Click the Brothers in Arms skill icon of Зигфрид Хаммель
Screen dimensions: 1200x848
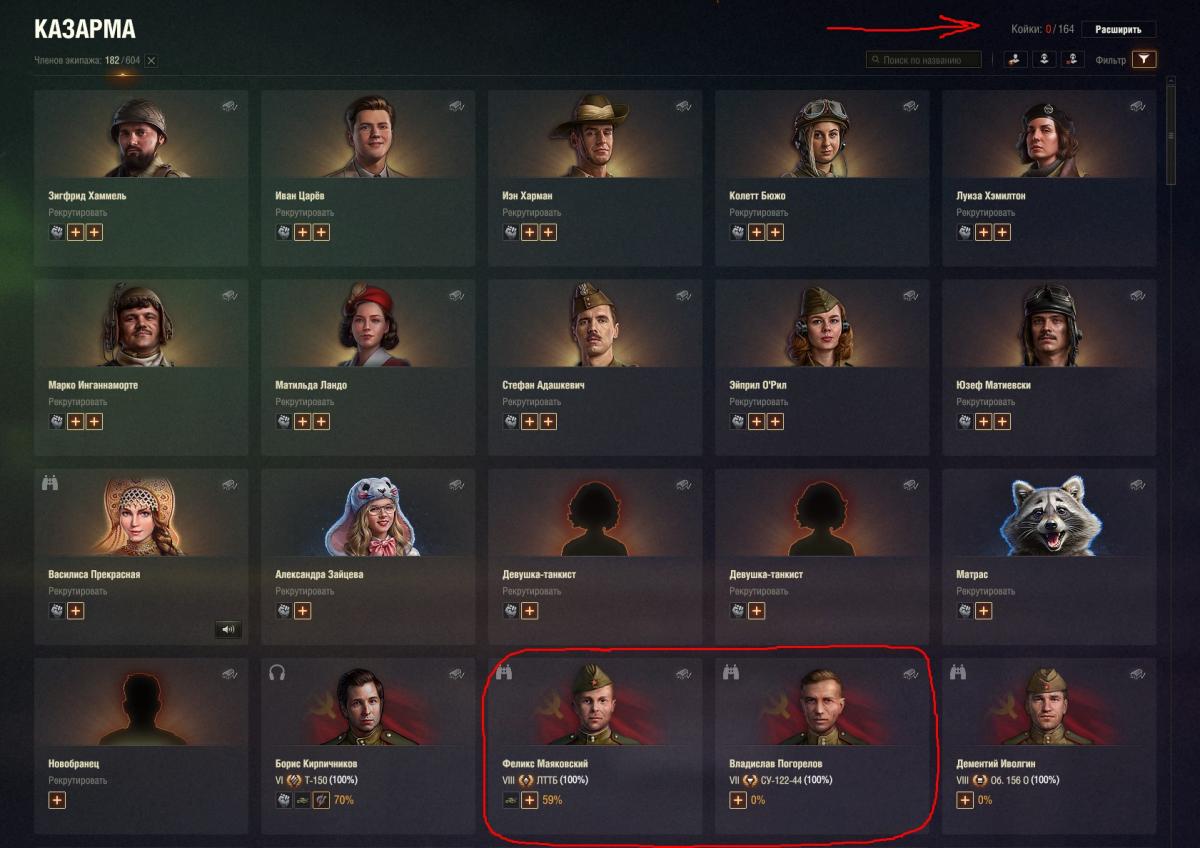(57, 232)
